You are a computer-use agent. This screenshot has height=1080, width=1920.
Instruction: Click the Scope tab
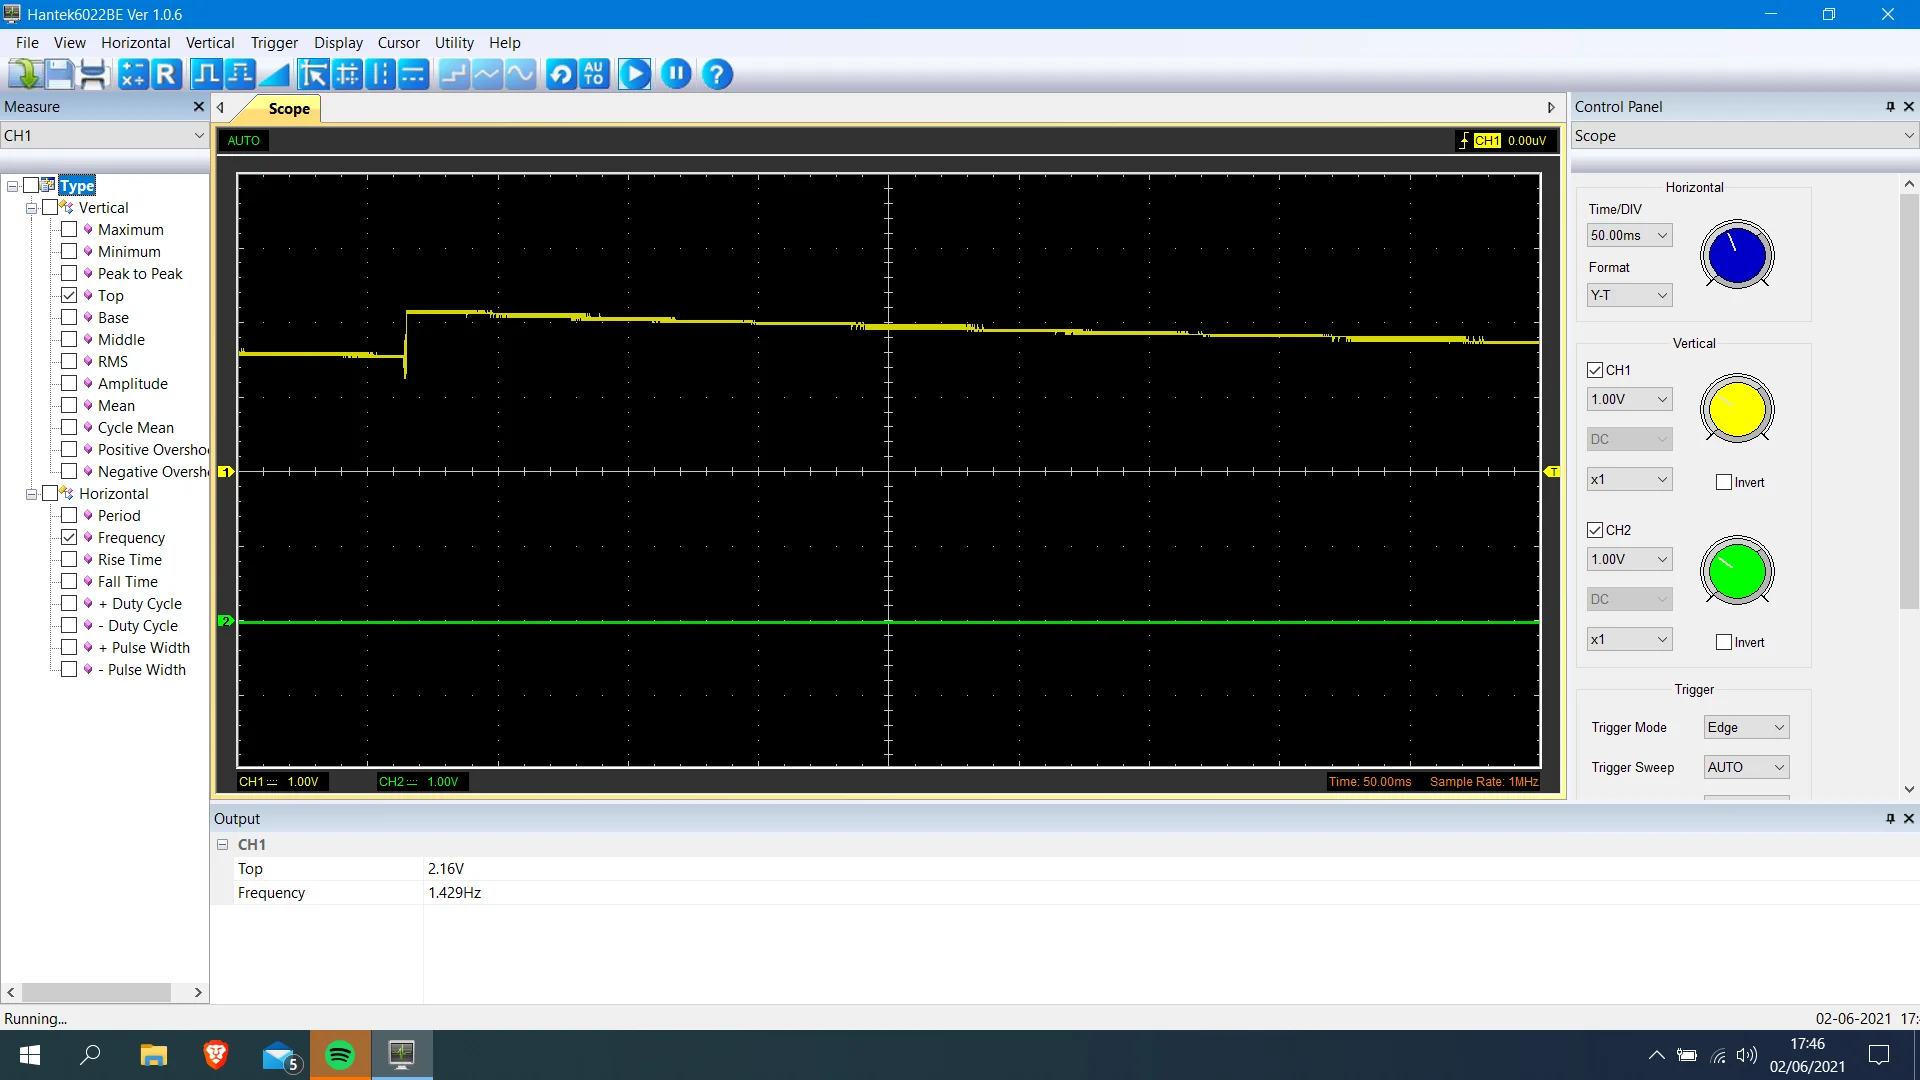coord(289,108)
